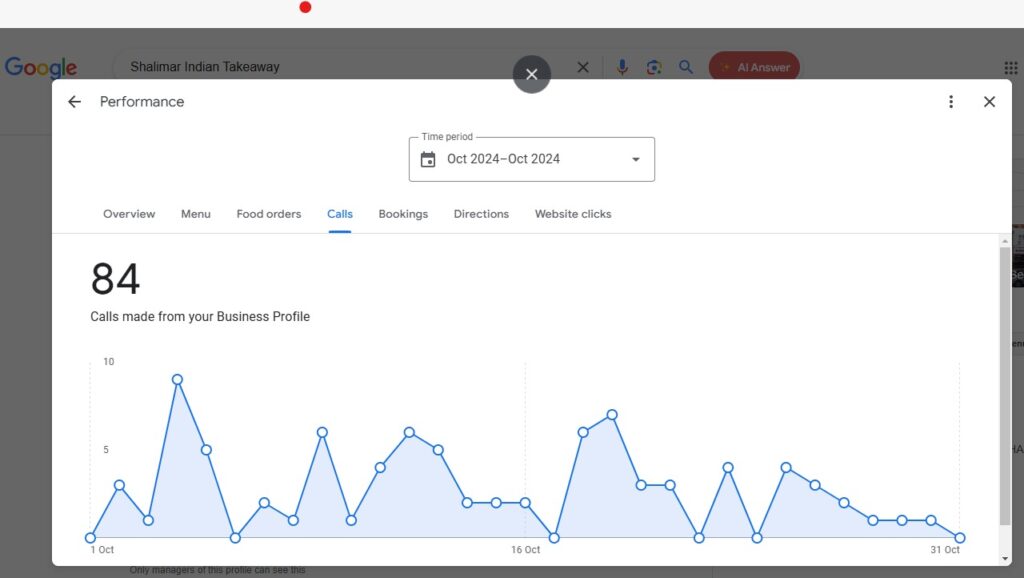Click the scrollbar down arrow

click(x=1005, y=558)
